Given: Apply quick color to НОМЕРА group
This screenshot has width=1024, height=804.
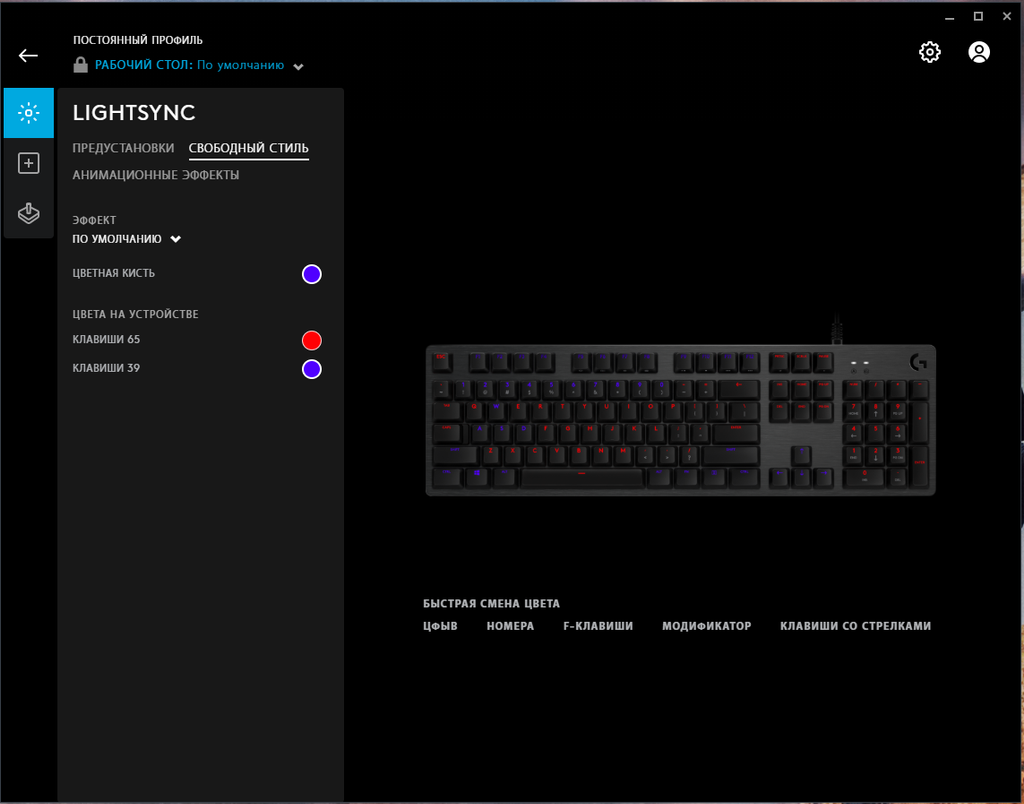Looking at the screenshot, I should coord(510,626).
